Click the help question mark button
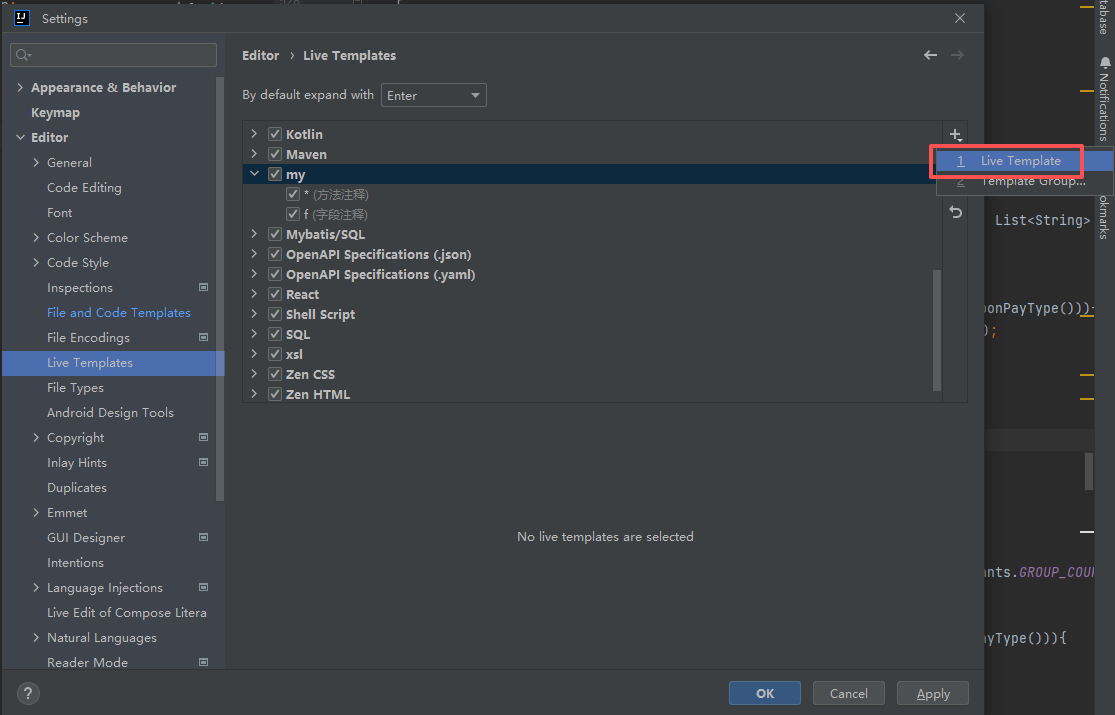Image resolution: width=1115 pixels, height=715 pixels. 28,693
